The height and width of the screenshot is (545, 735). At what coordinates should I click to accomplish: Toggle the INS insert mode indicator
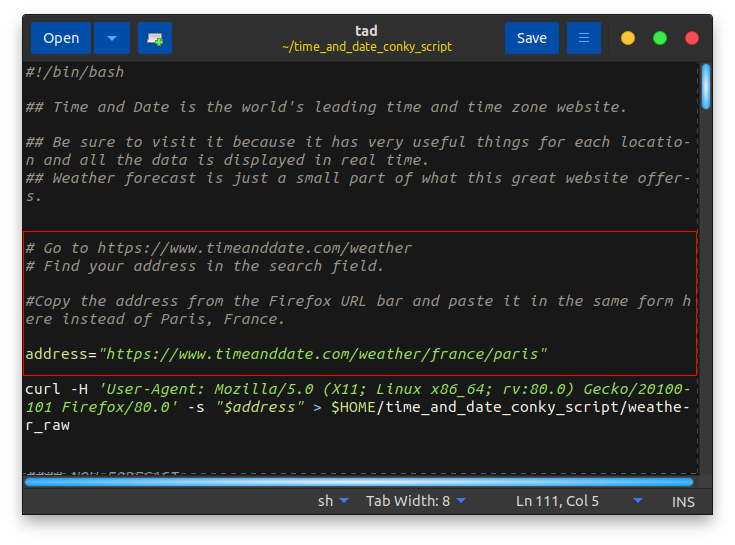[683, 502]
